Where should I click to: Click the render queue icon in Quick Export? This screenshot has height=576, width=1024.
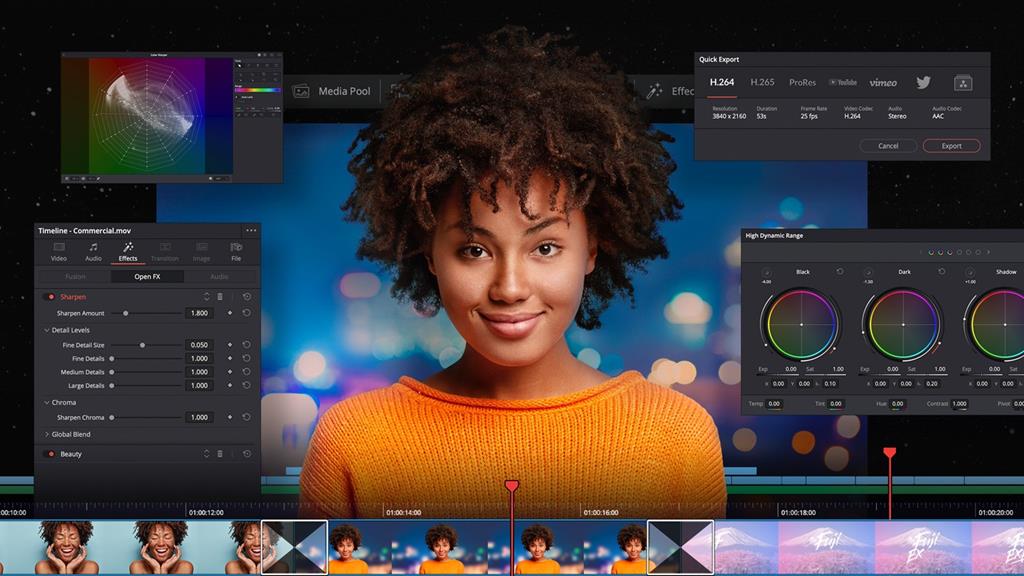click(x=962, y=83)
